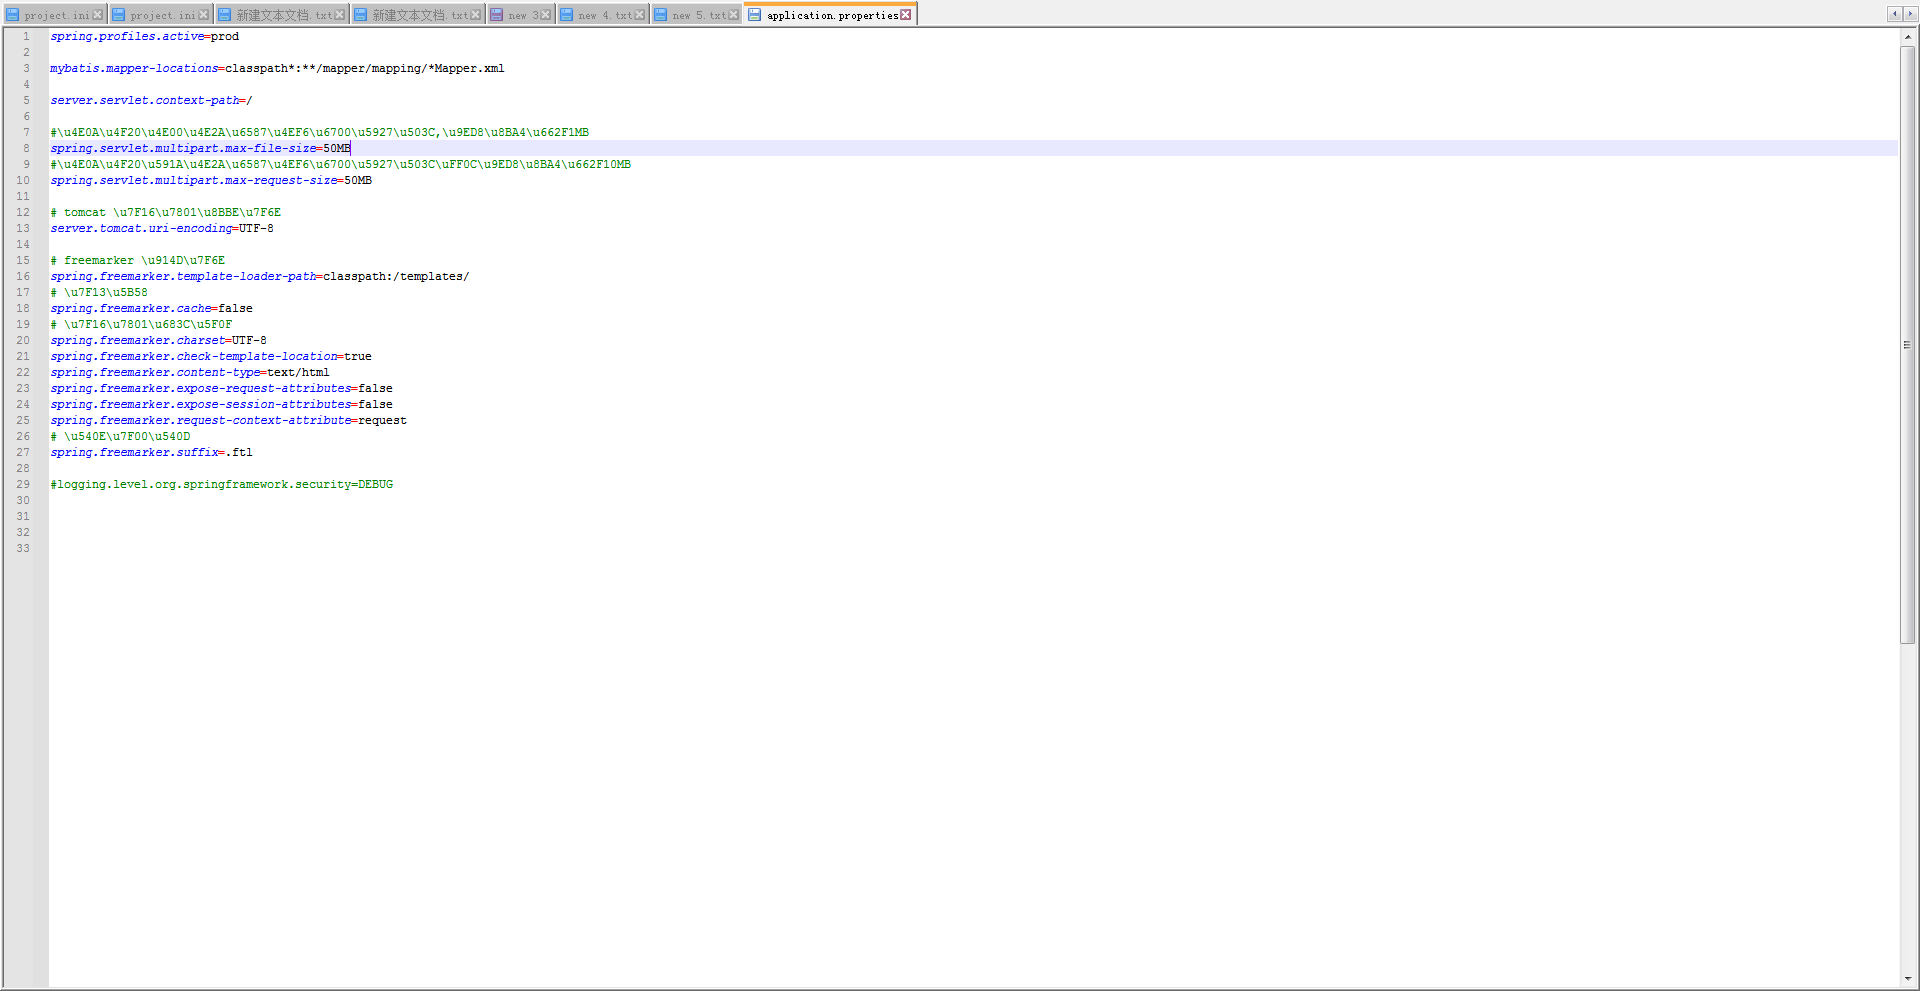Click the vertical scrollbar down arrow

(x=1908, y=979)
